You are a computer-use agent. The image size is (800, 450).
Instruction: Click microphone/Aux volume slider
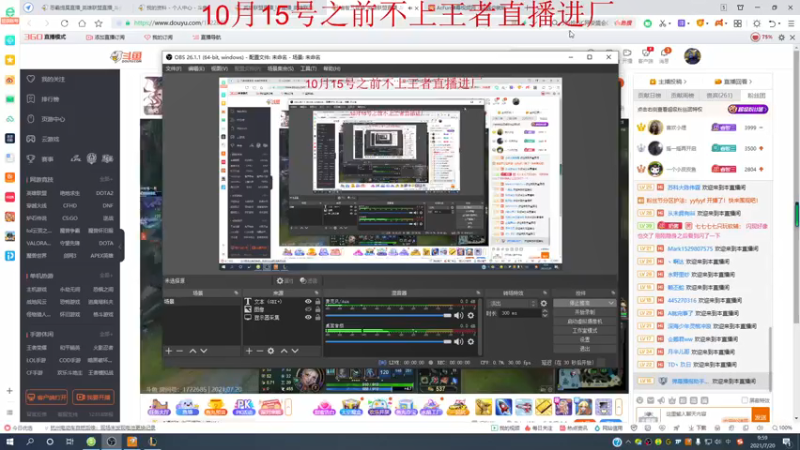click(388, 315)
